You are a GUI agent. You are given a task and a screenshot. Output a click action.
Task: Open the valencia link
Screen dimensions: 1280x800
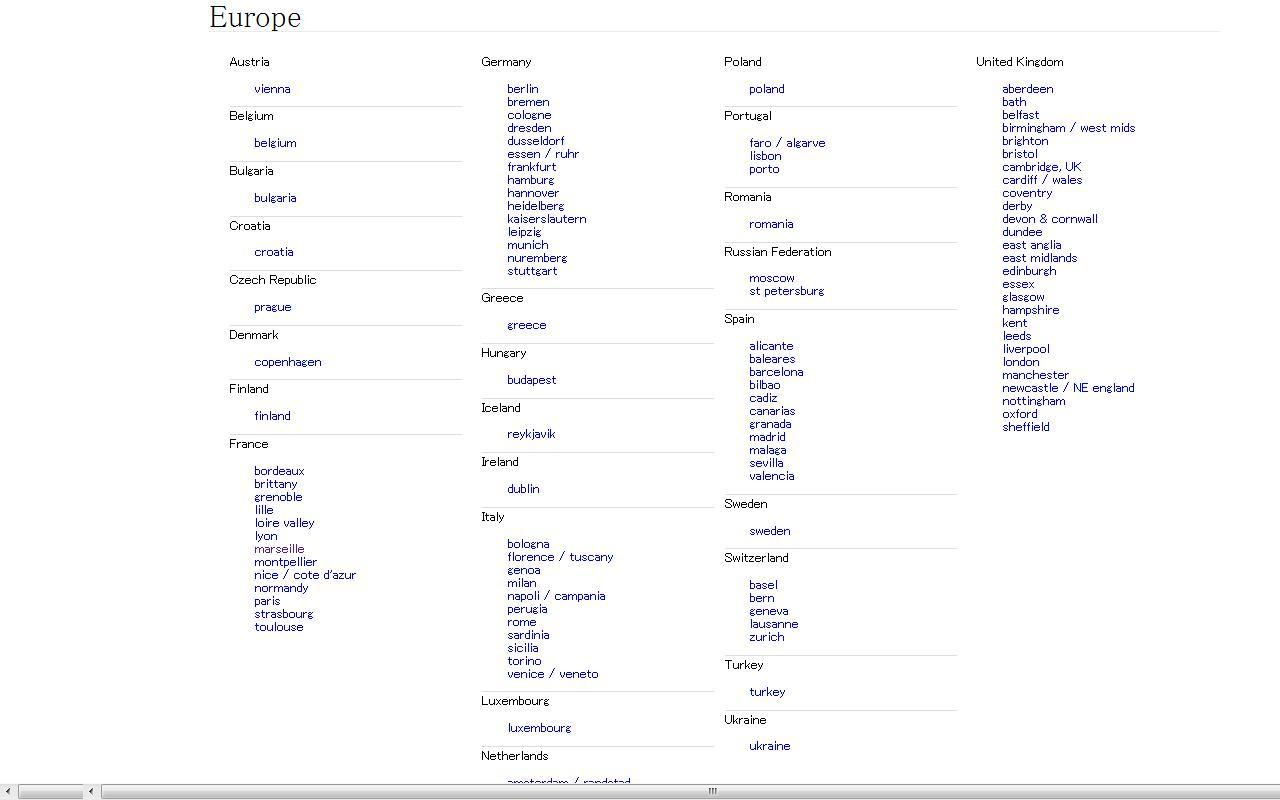(772, 476)
